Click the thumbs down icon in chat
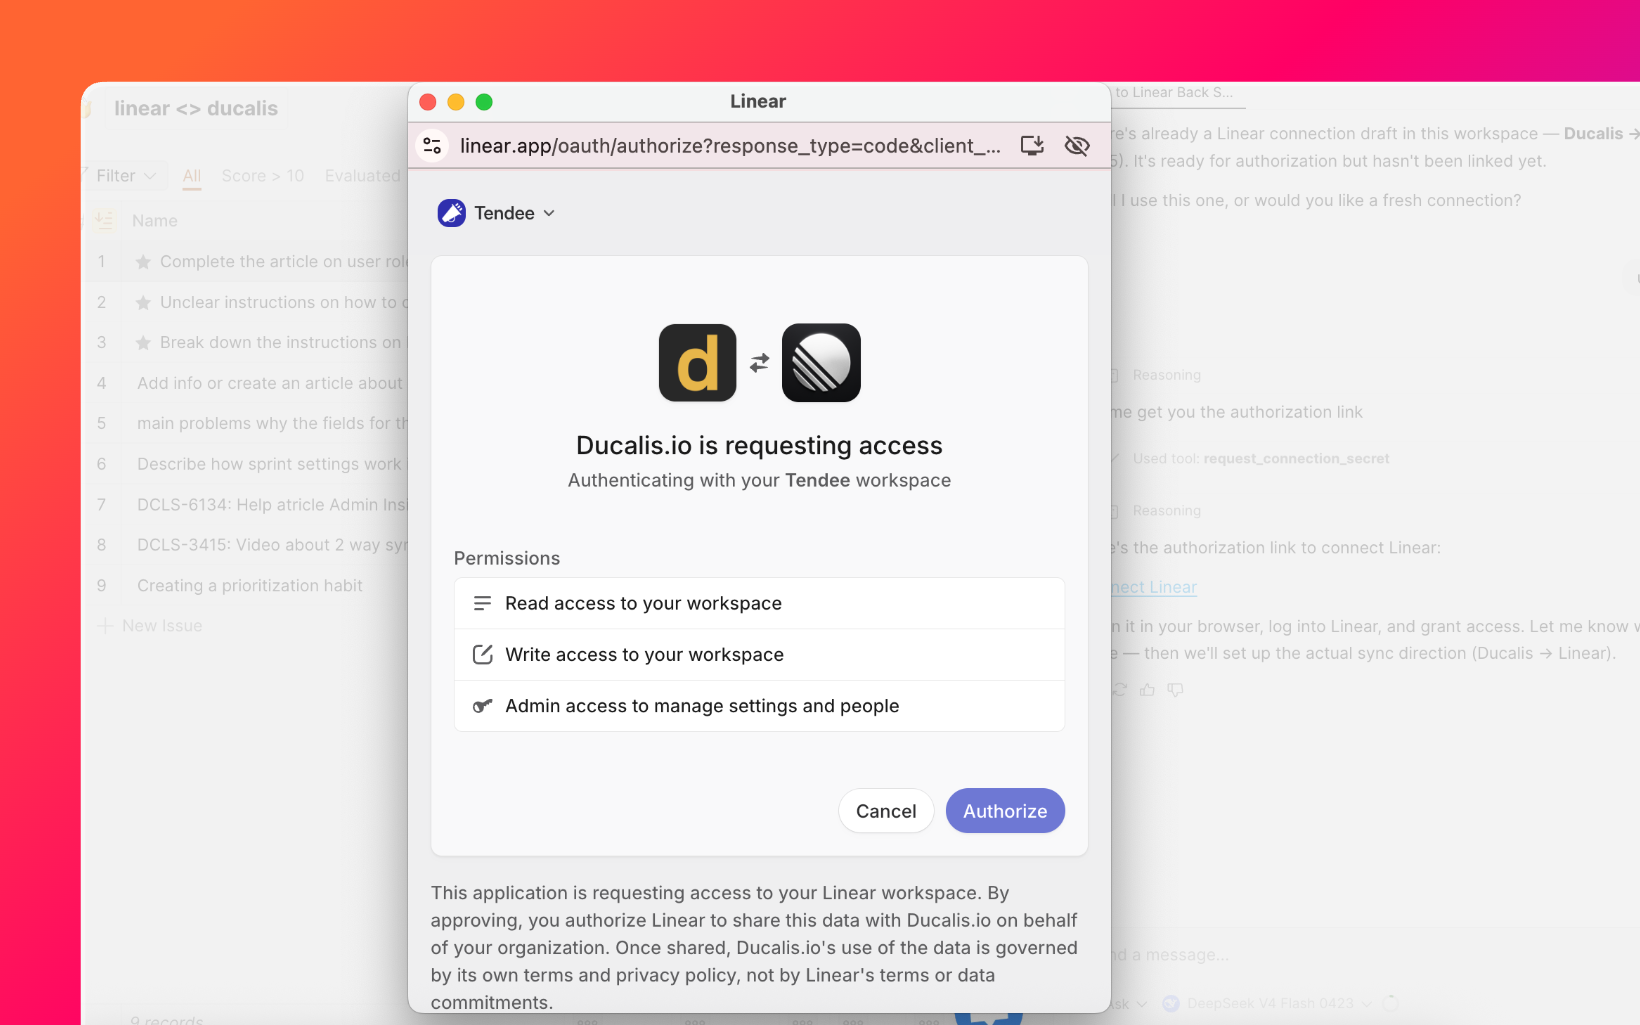1640x1025 pixels. click(x=1175, y=690)
